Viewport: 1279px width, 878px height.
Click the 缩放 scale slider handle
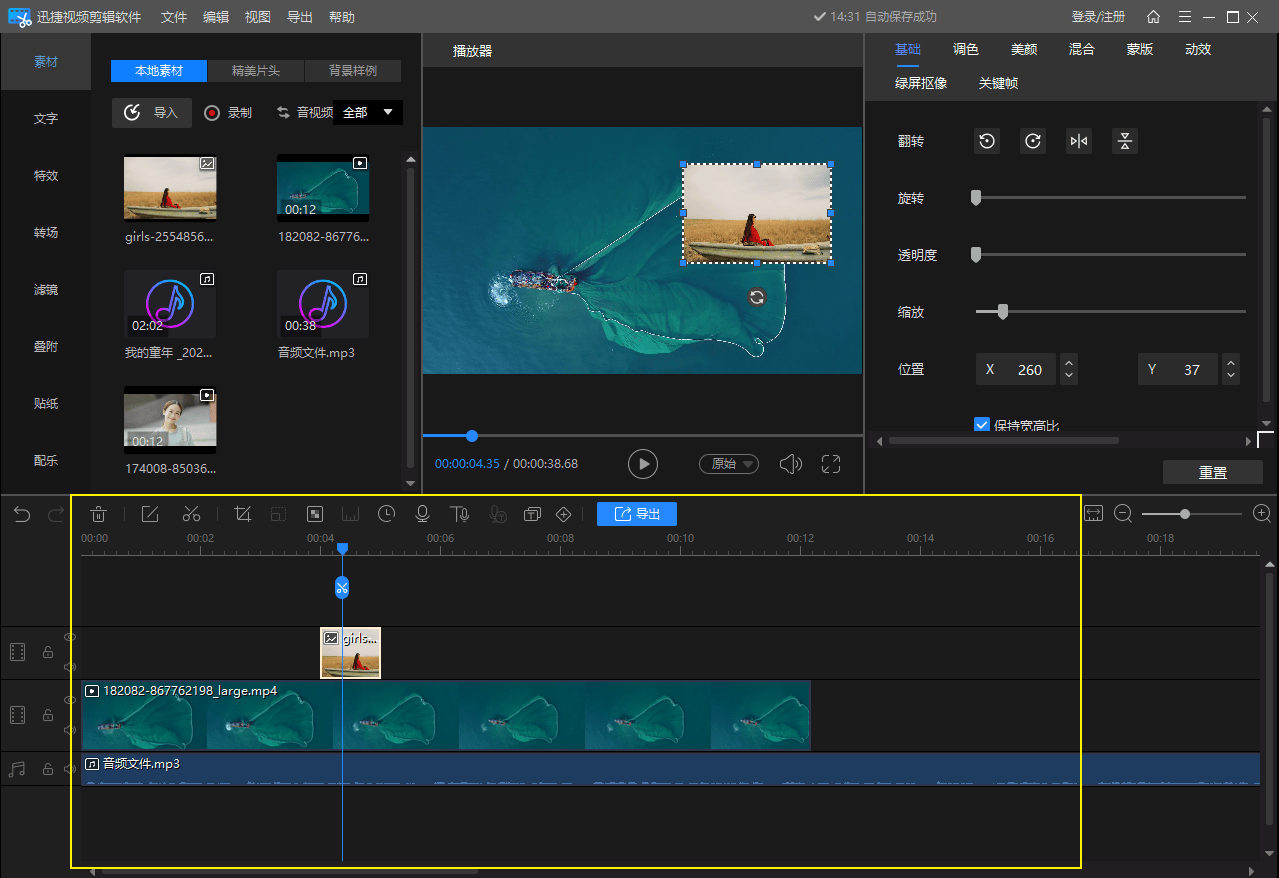[1002, 312]
